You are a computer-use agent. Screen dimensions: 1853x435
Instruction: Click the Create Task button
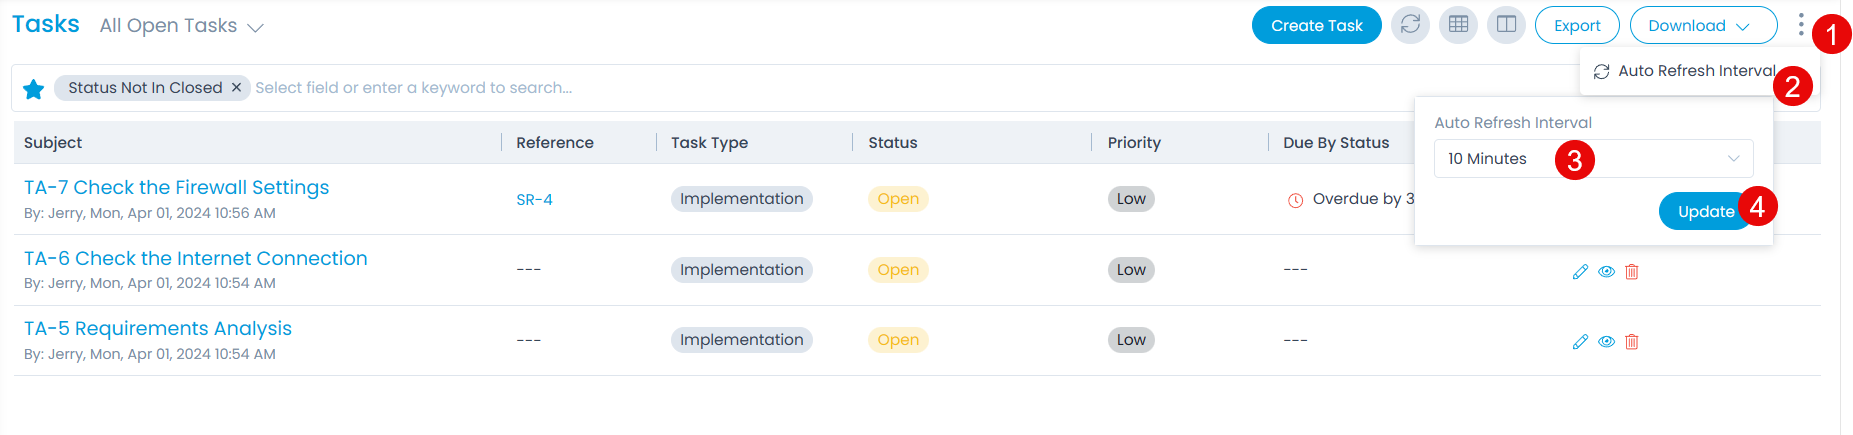(x=1316, y=26)
